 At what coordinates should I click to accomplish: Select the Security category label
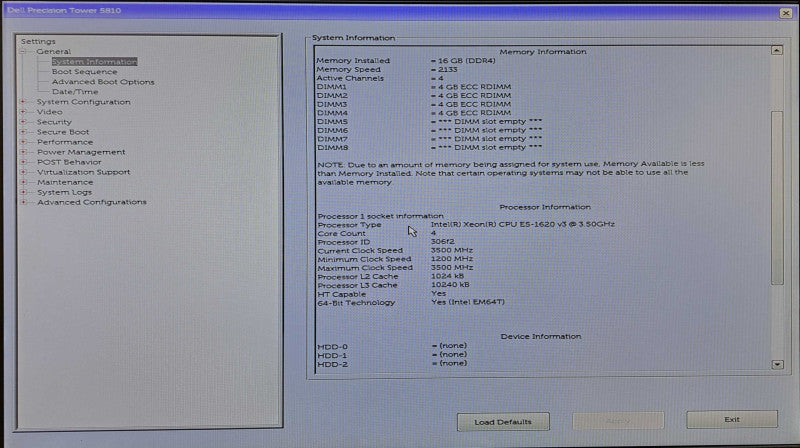(x=54, y=122)
